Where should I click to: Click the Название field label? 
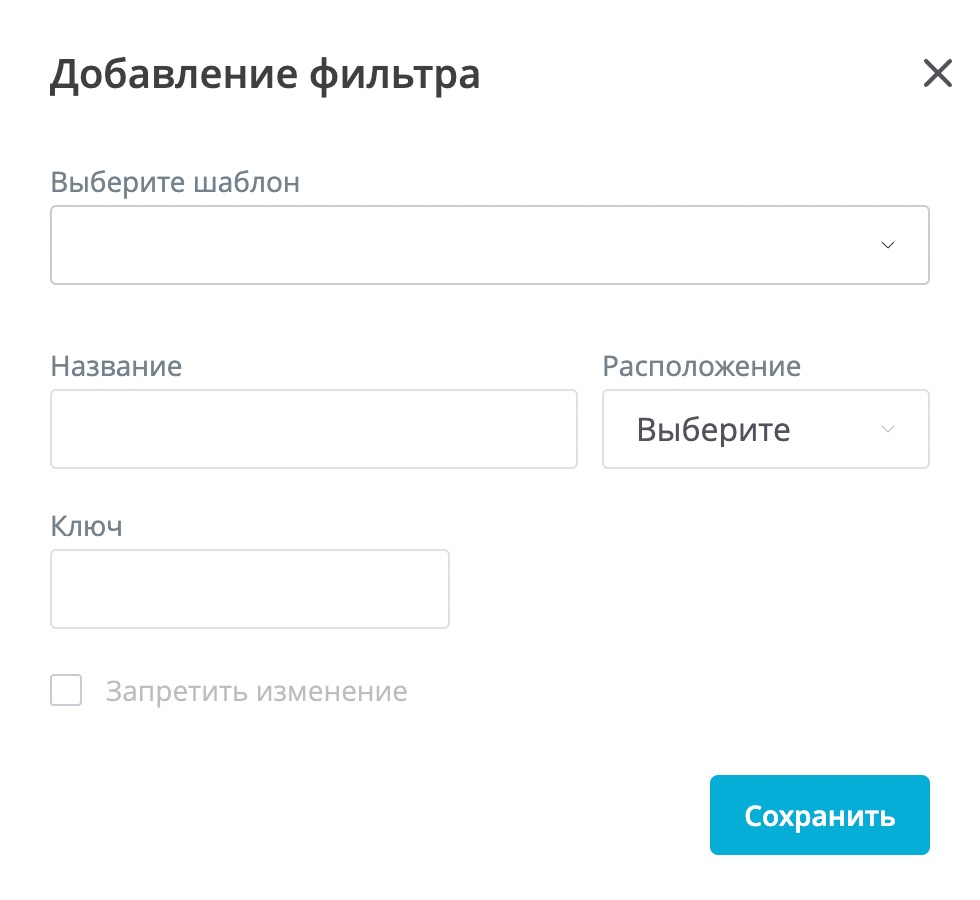[x=116, y=366]
